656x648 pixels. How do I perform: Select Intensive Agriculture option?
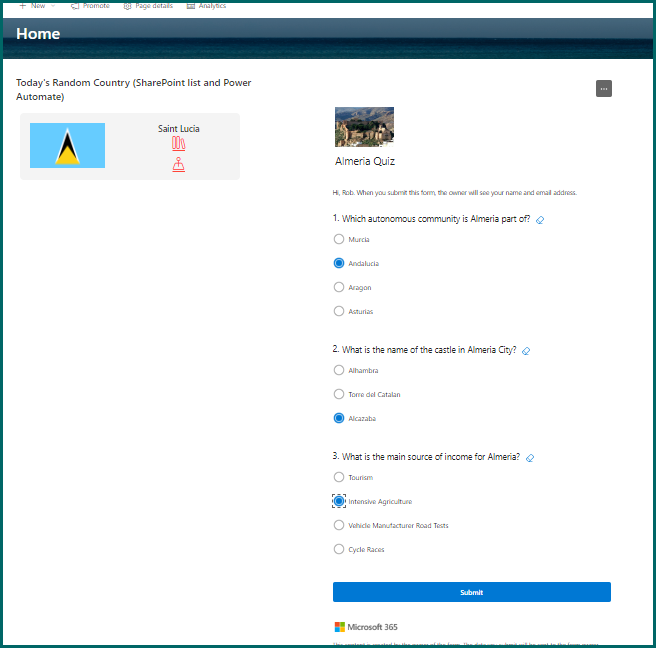(339, 501)
